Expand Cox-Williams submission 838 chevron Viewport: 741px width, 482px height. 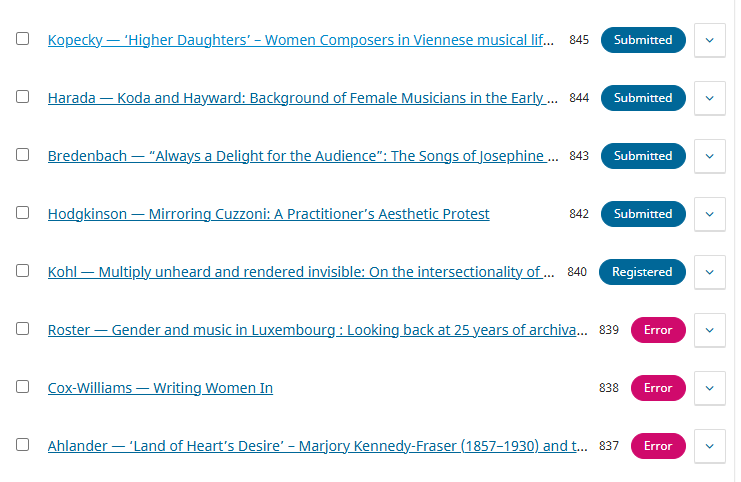(x=709, y=388)
